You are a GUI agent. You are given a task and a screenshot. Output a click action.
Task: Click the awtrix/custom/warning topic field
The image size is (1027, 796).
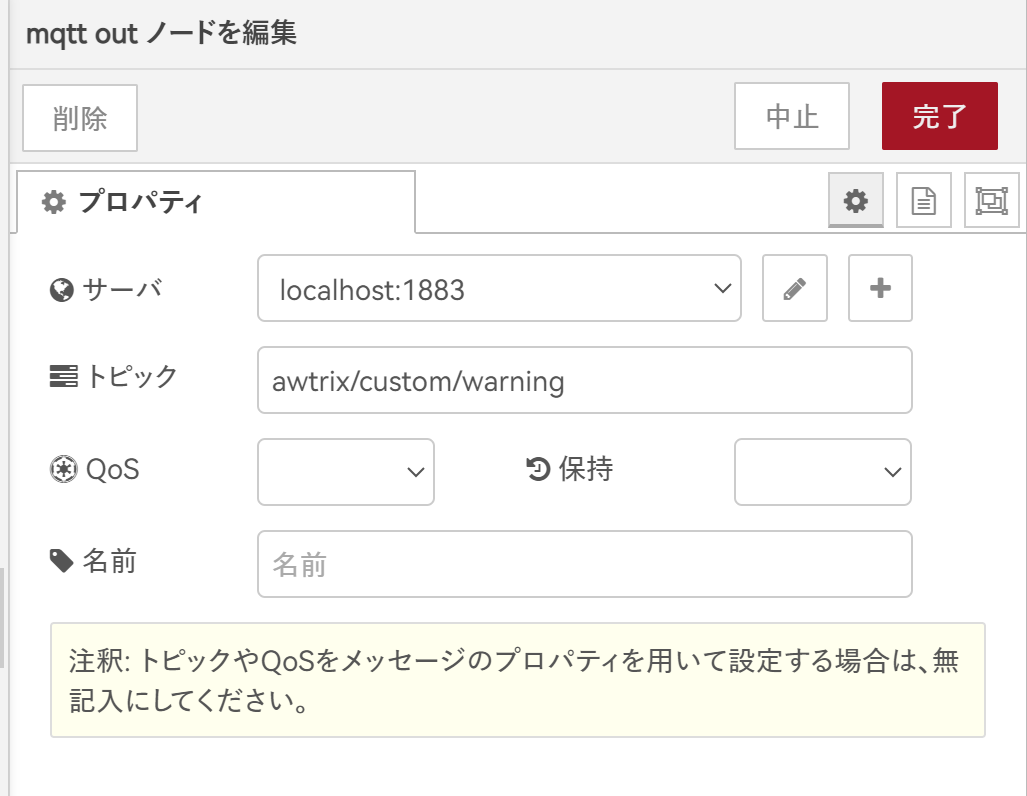(x=584, y=380)
